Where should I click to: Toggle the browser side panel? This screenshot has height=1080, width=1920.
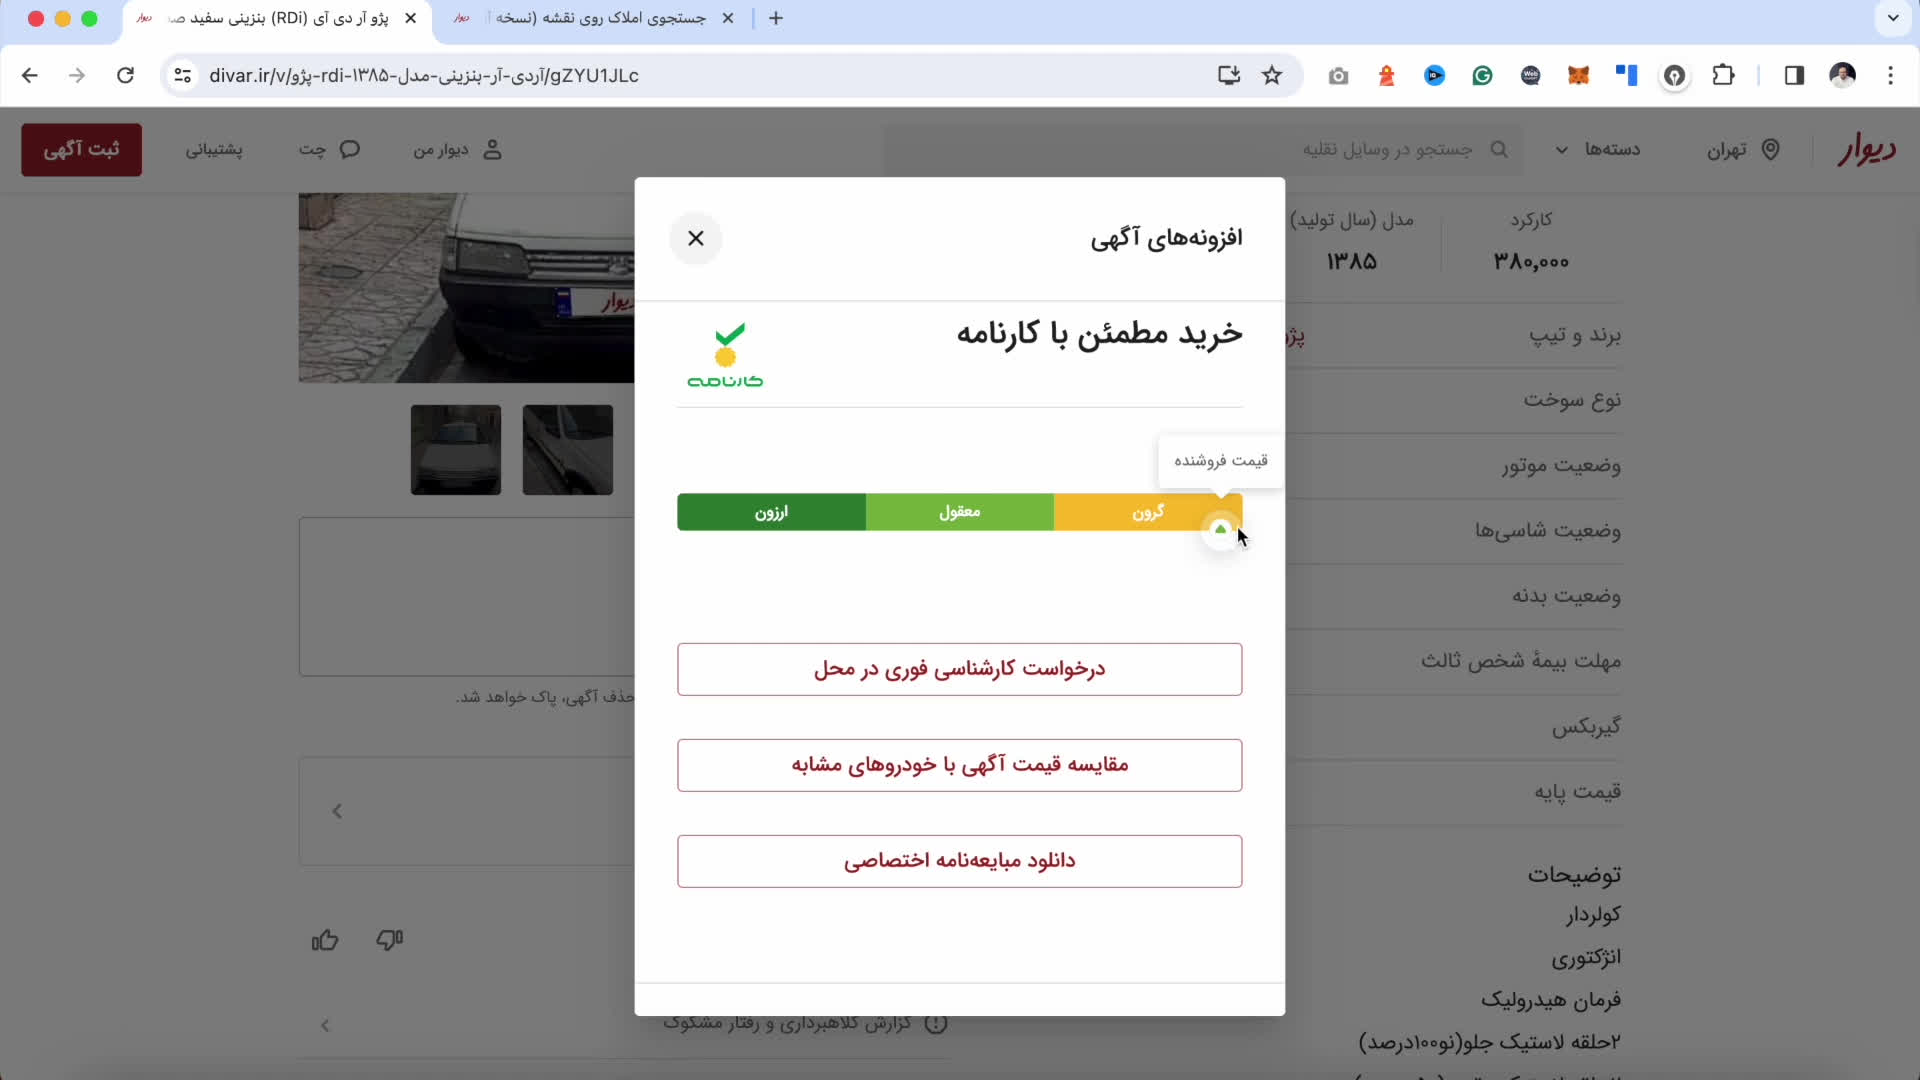(1794, 75)
